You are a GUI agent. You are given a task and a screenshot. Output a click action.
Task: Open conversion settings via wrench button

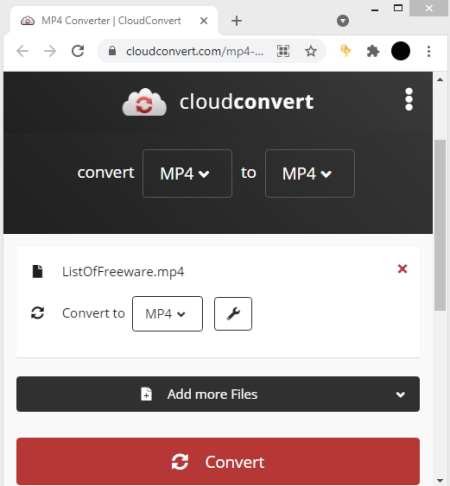pos(233,314)
